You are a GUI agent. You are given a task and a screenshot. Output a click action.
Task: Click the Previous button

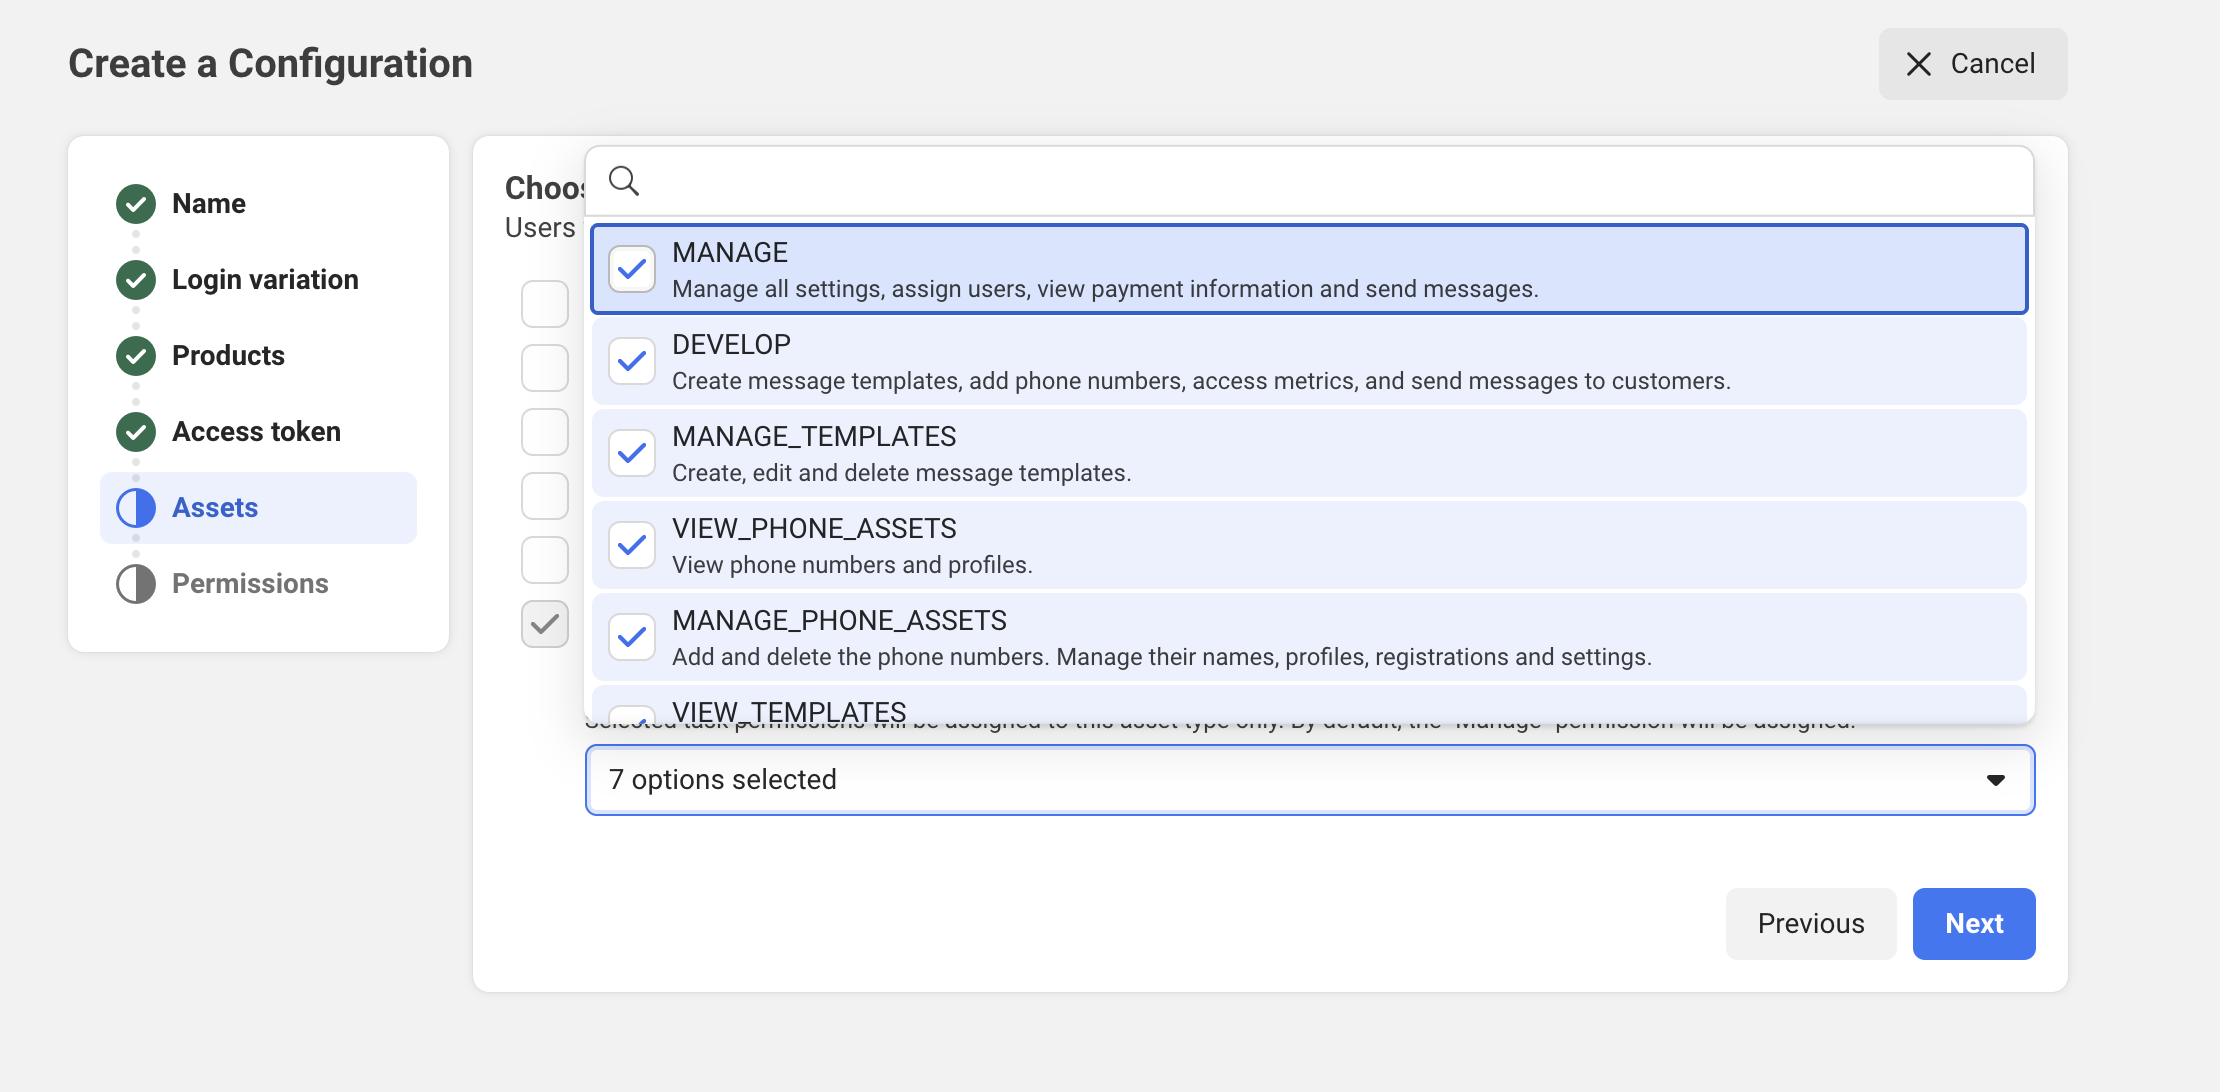(x=1811, y=924)
